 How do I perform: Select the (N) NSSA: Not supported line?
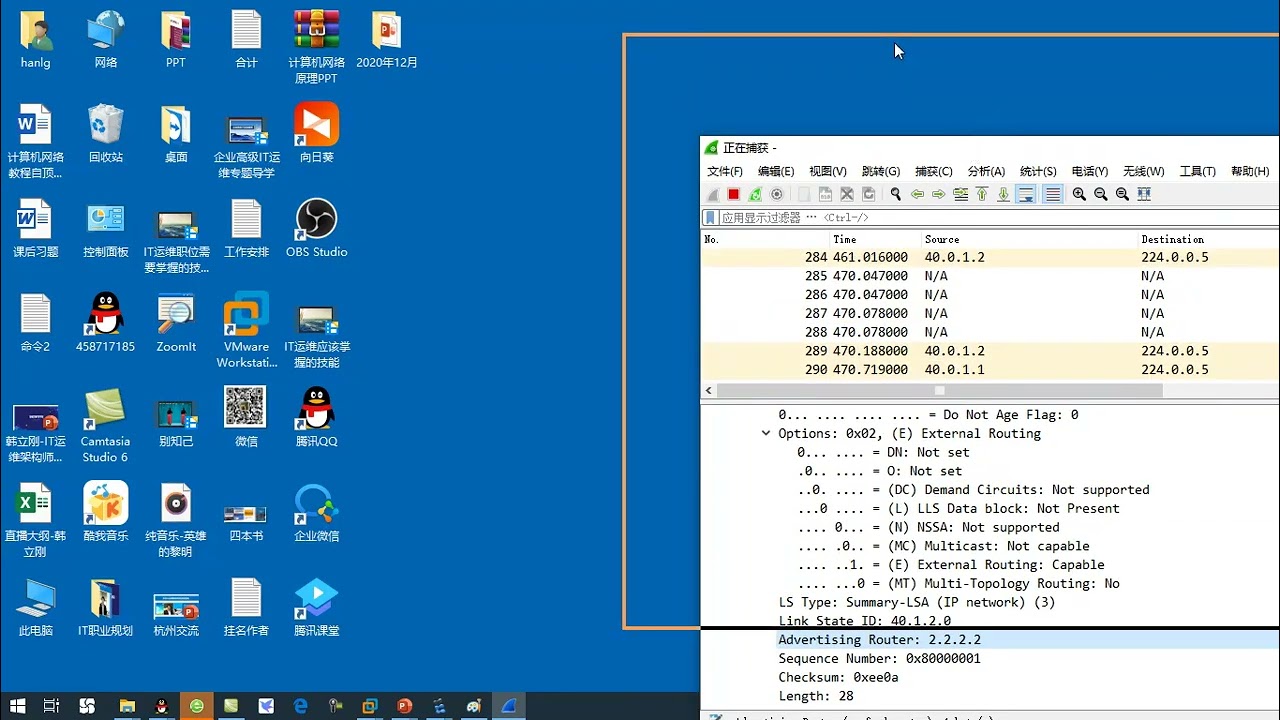[x=928, y=527]
